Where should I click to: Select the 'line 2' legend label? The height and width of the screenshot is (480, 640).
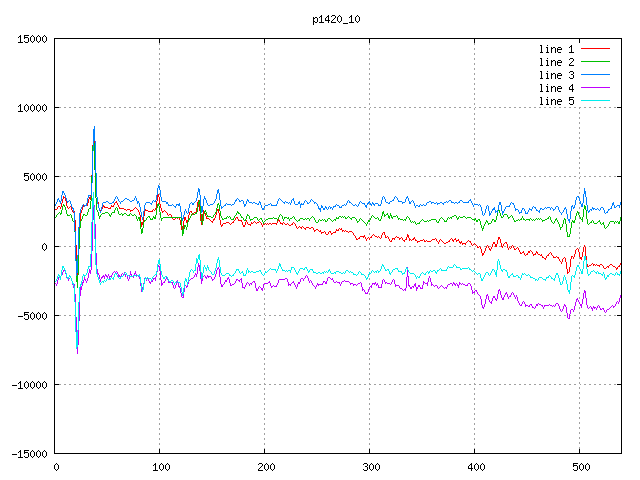click(x=557, y=62)
